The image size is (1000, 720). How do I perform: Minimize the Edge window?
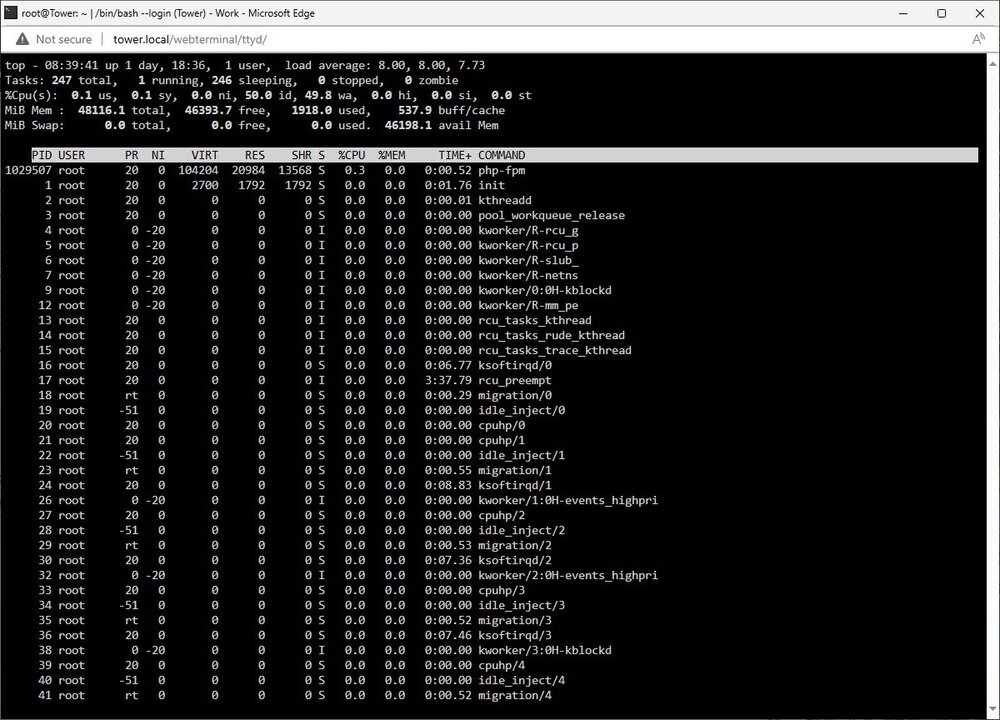tap(903, 13)
